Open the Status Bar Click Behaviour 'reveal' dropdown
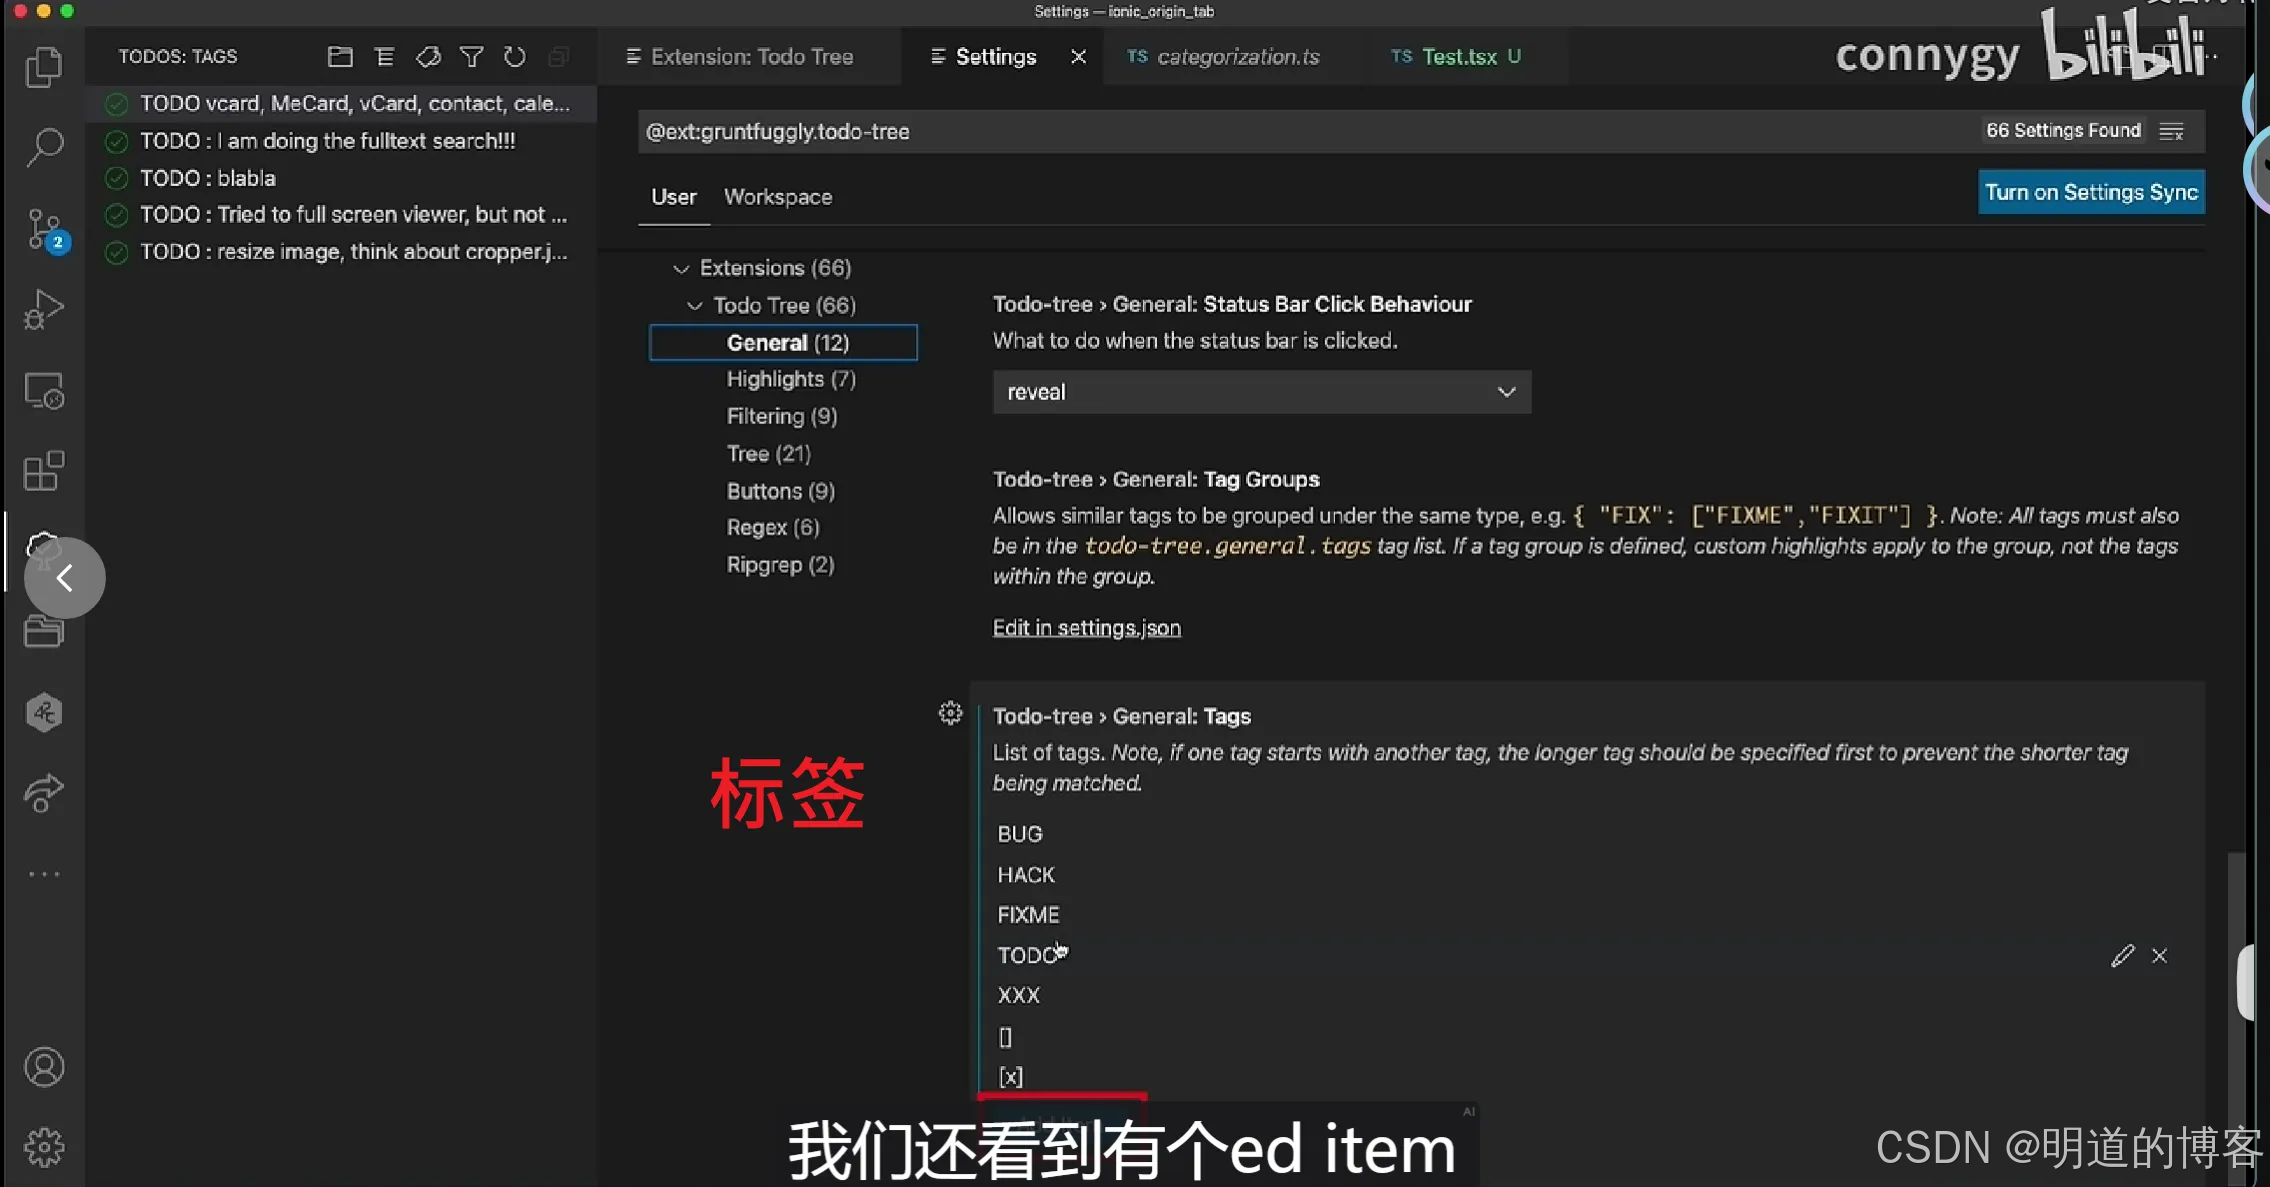The height and width of the screenshot is (1187, 2270). click(1262, 392)
